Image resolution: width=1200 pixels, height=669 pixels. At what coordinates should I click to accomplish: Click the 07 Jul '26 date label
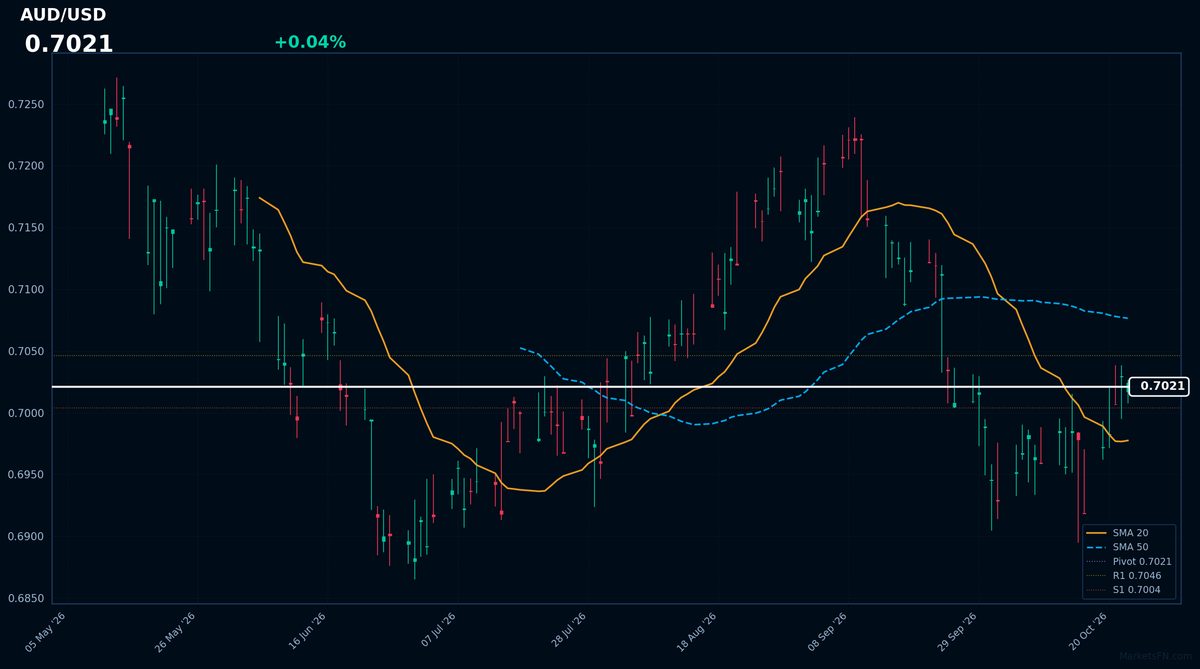coord(437,632)
